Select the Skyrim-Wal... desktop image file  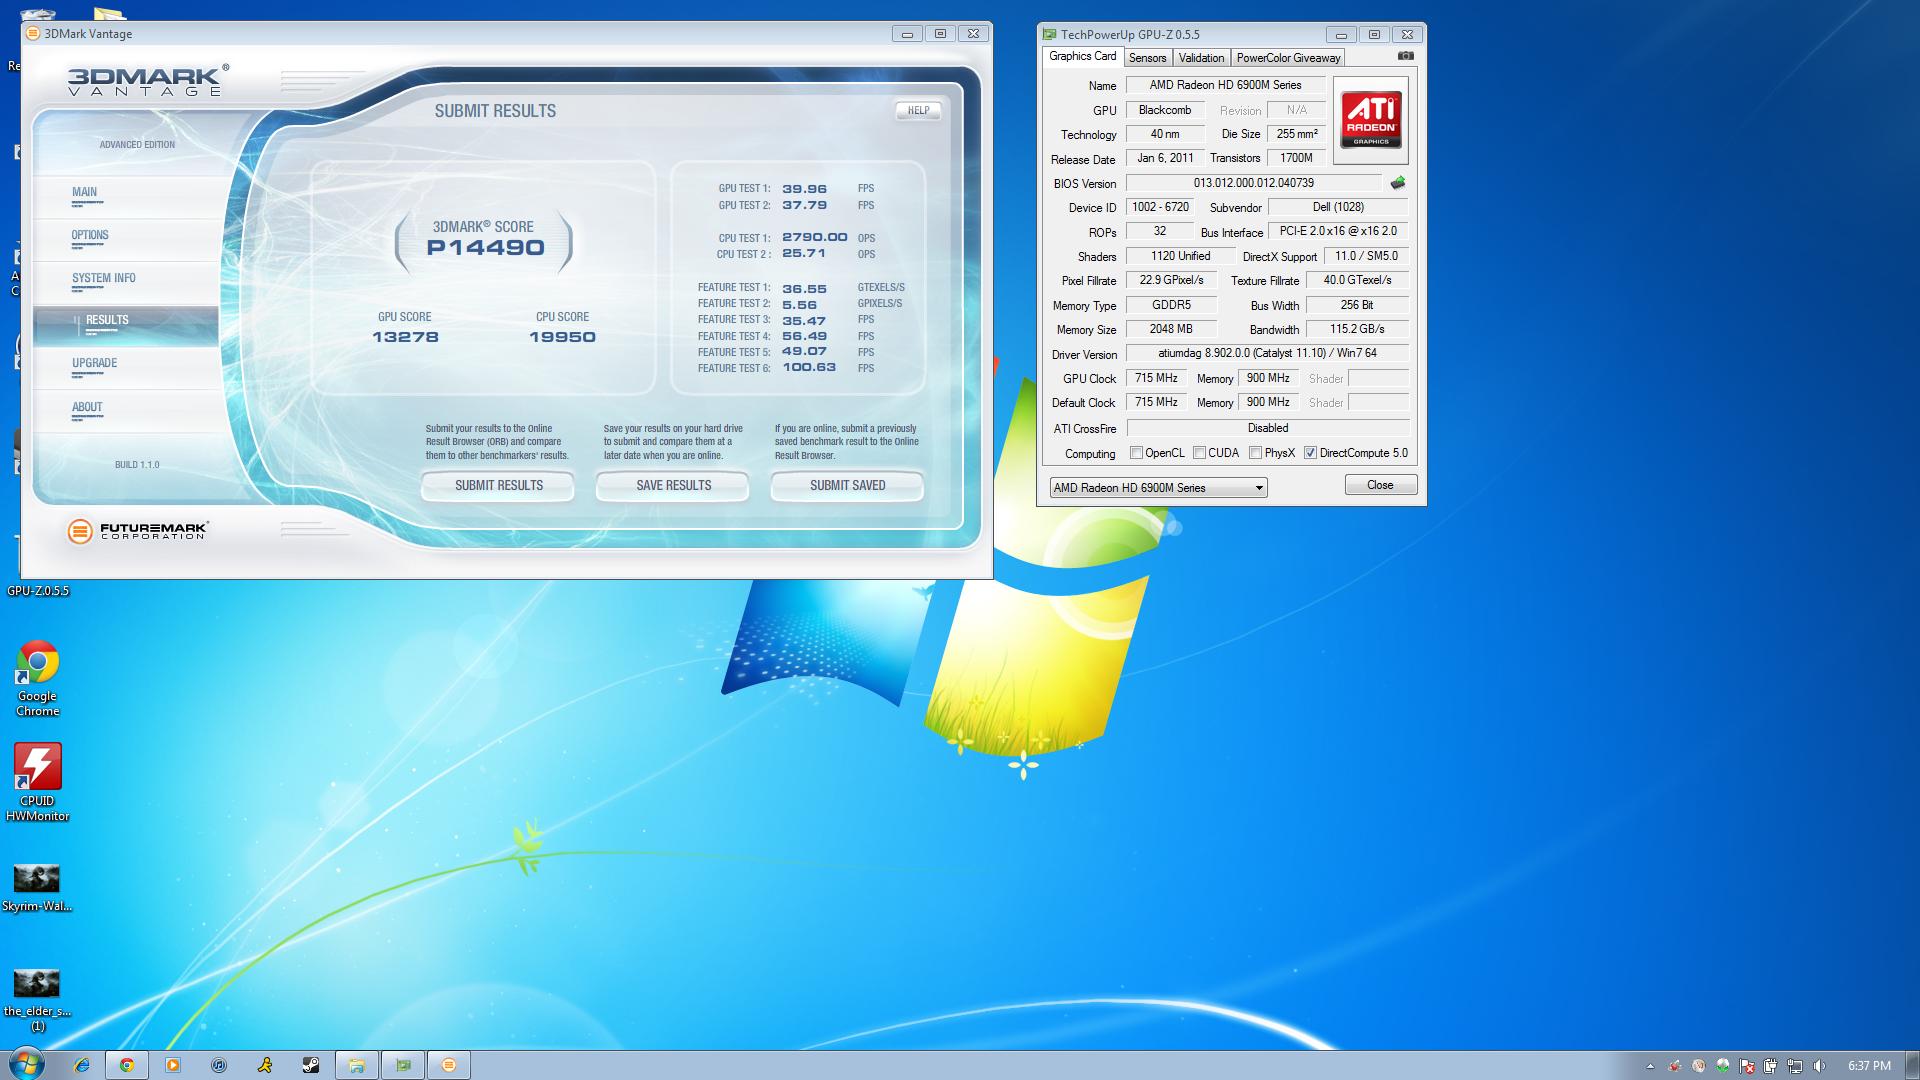(37, 888)
